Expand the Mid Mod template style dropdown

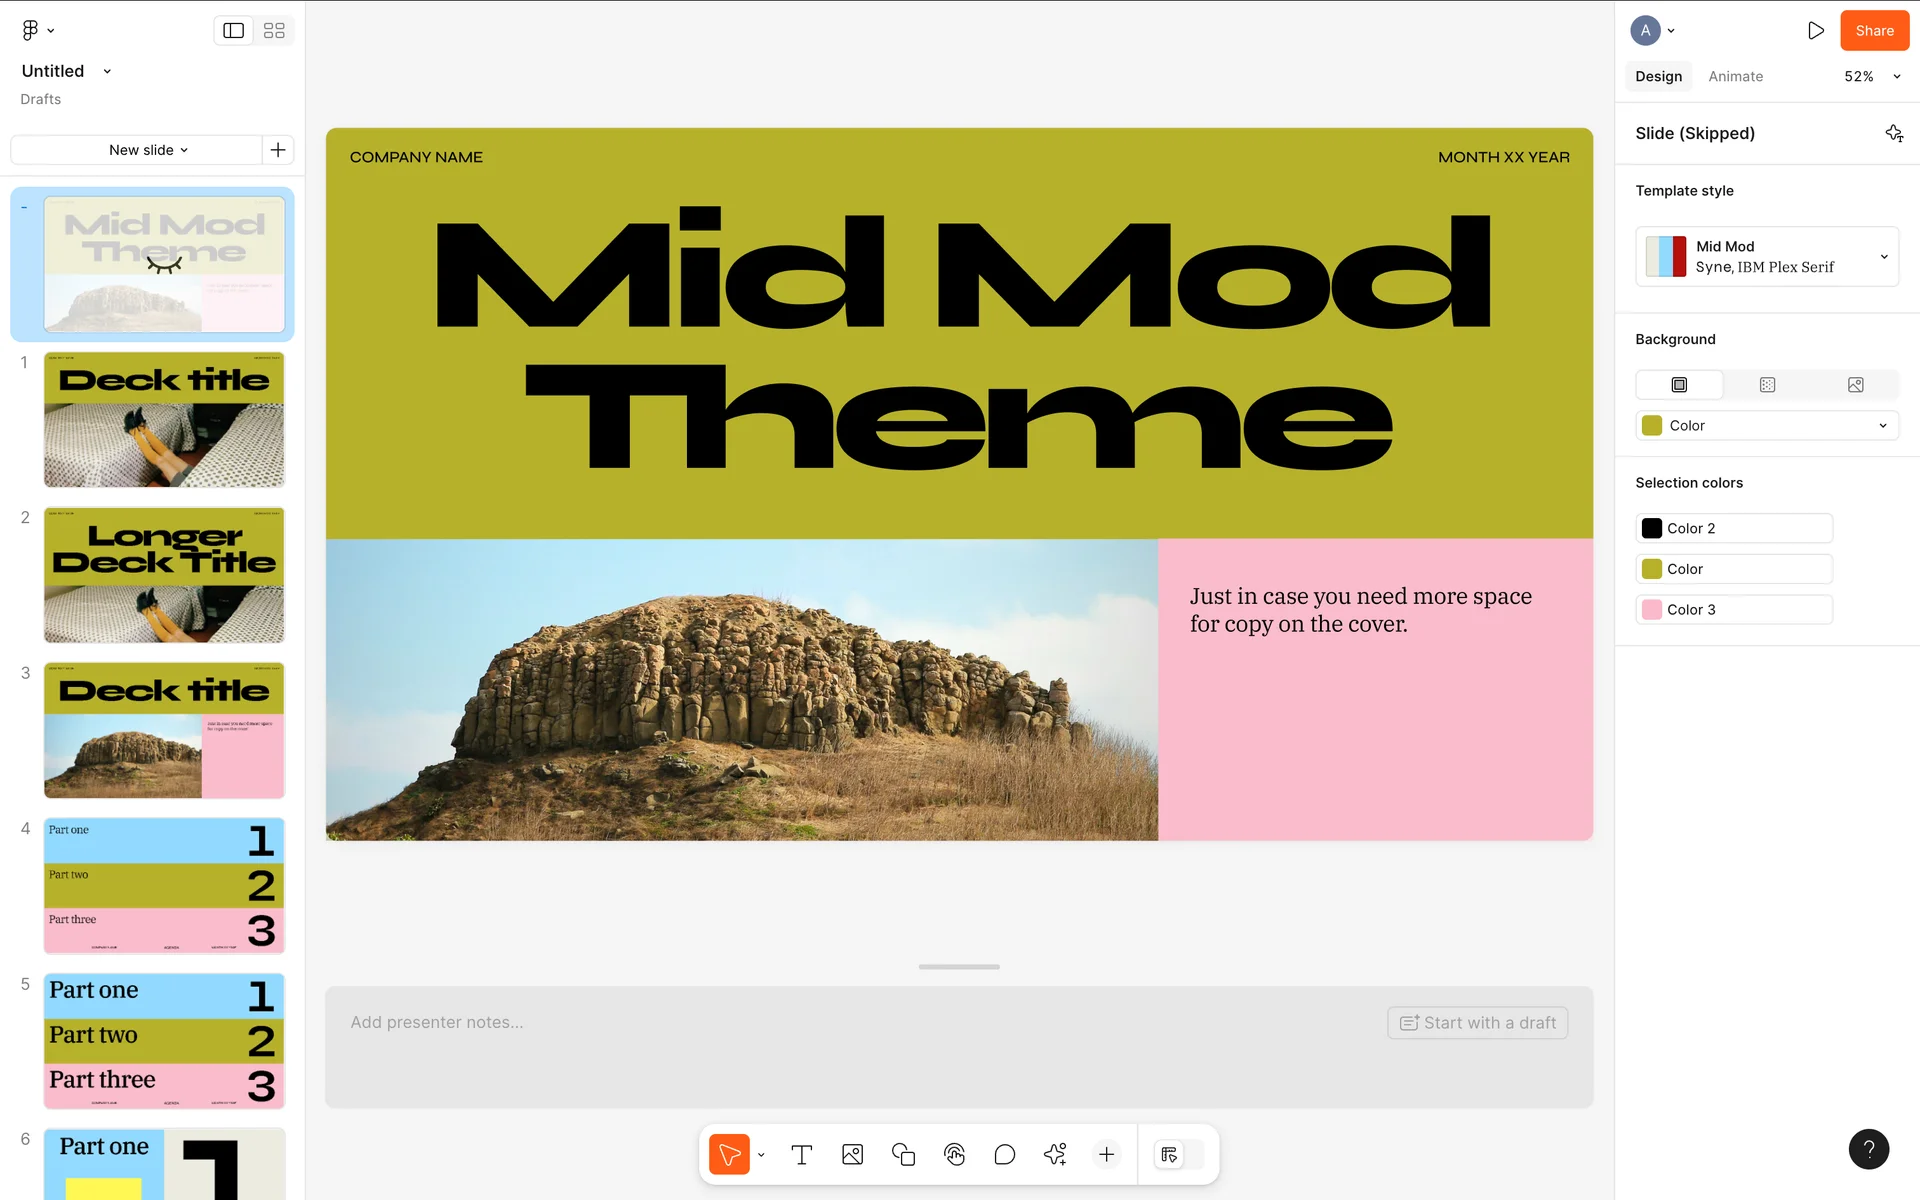pos(1883,257)
